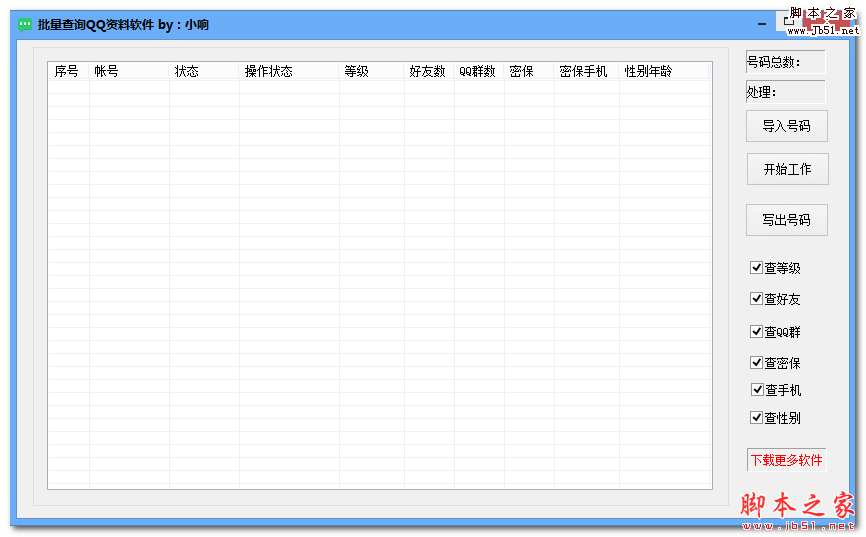Sort by the 帐号 column header
The image size is (866, 537).
click(129, 71)
